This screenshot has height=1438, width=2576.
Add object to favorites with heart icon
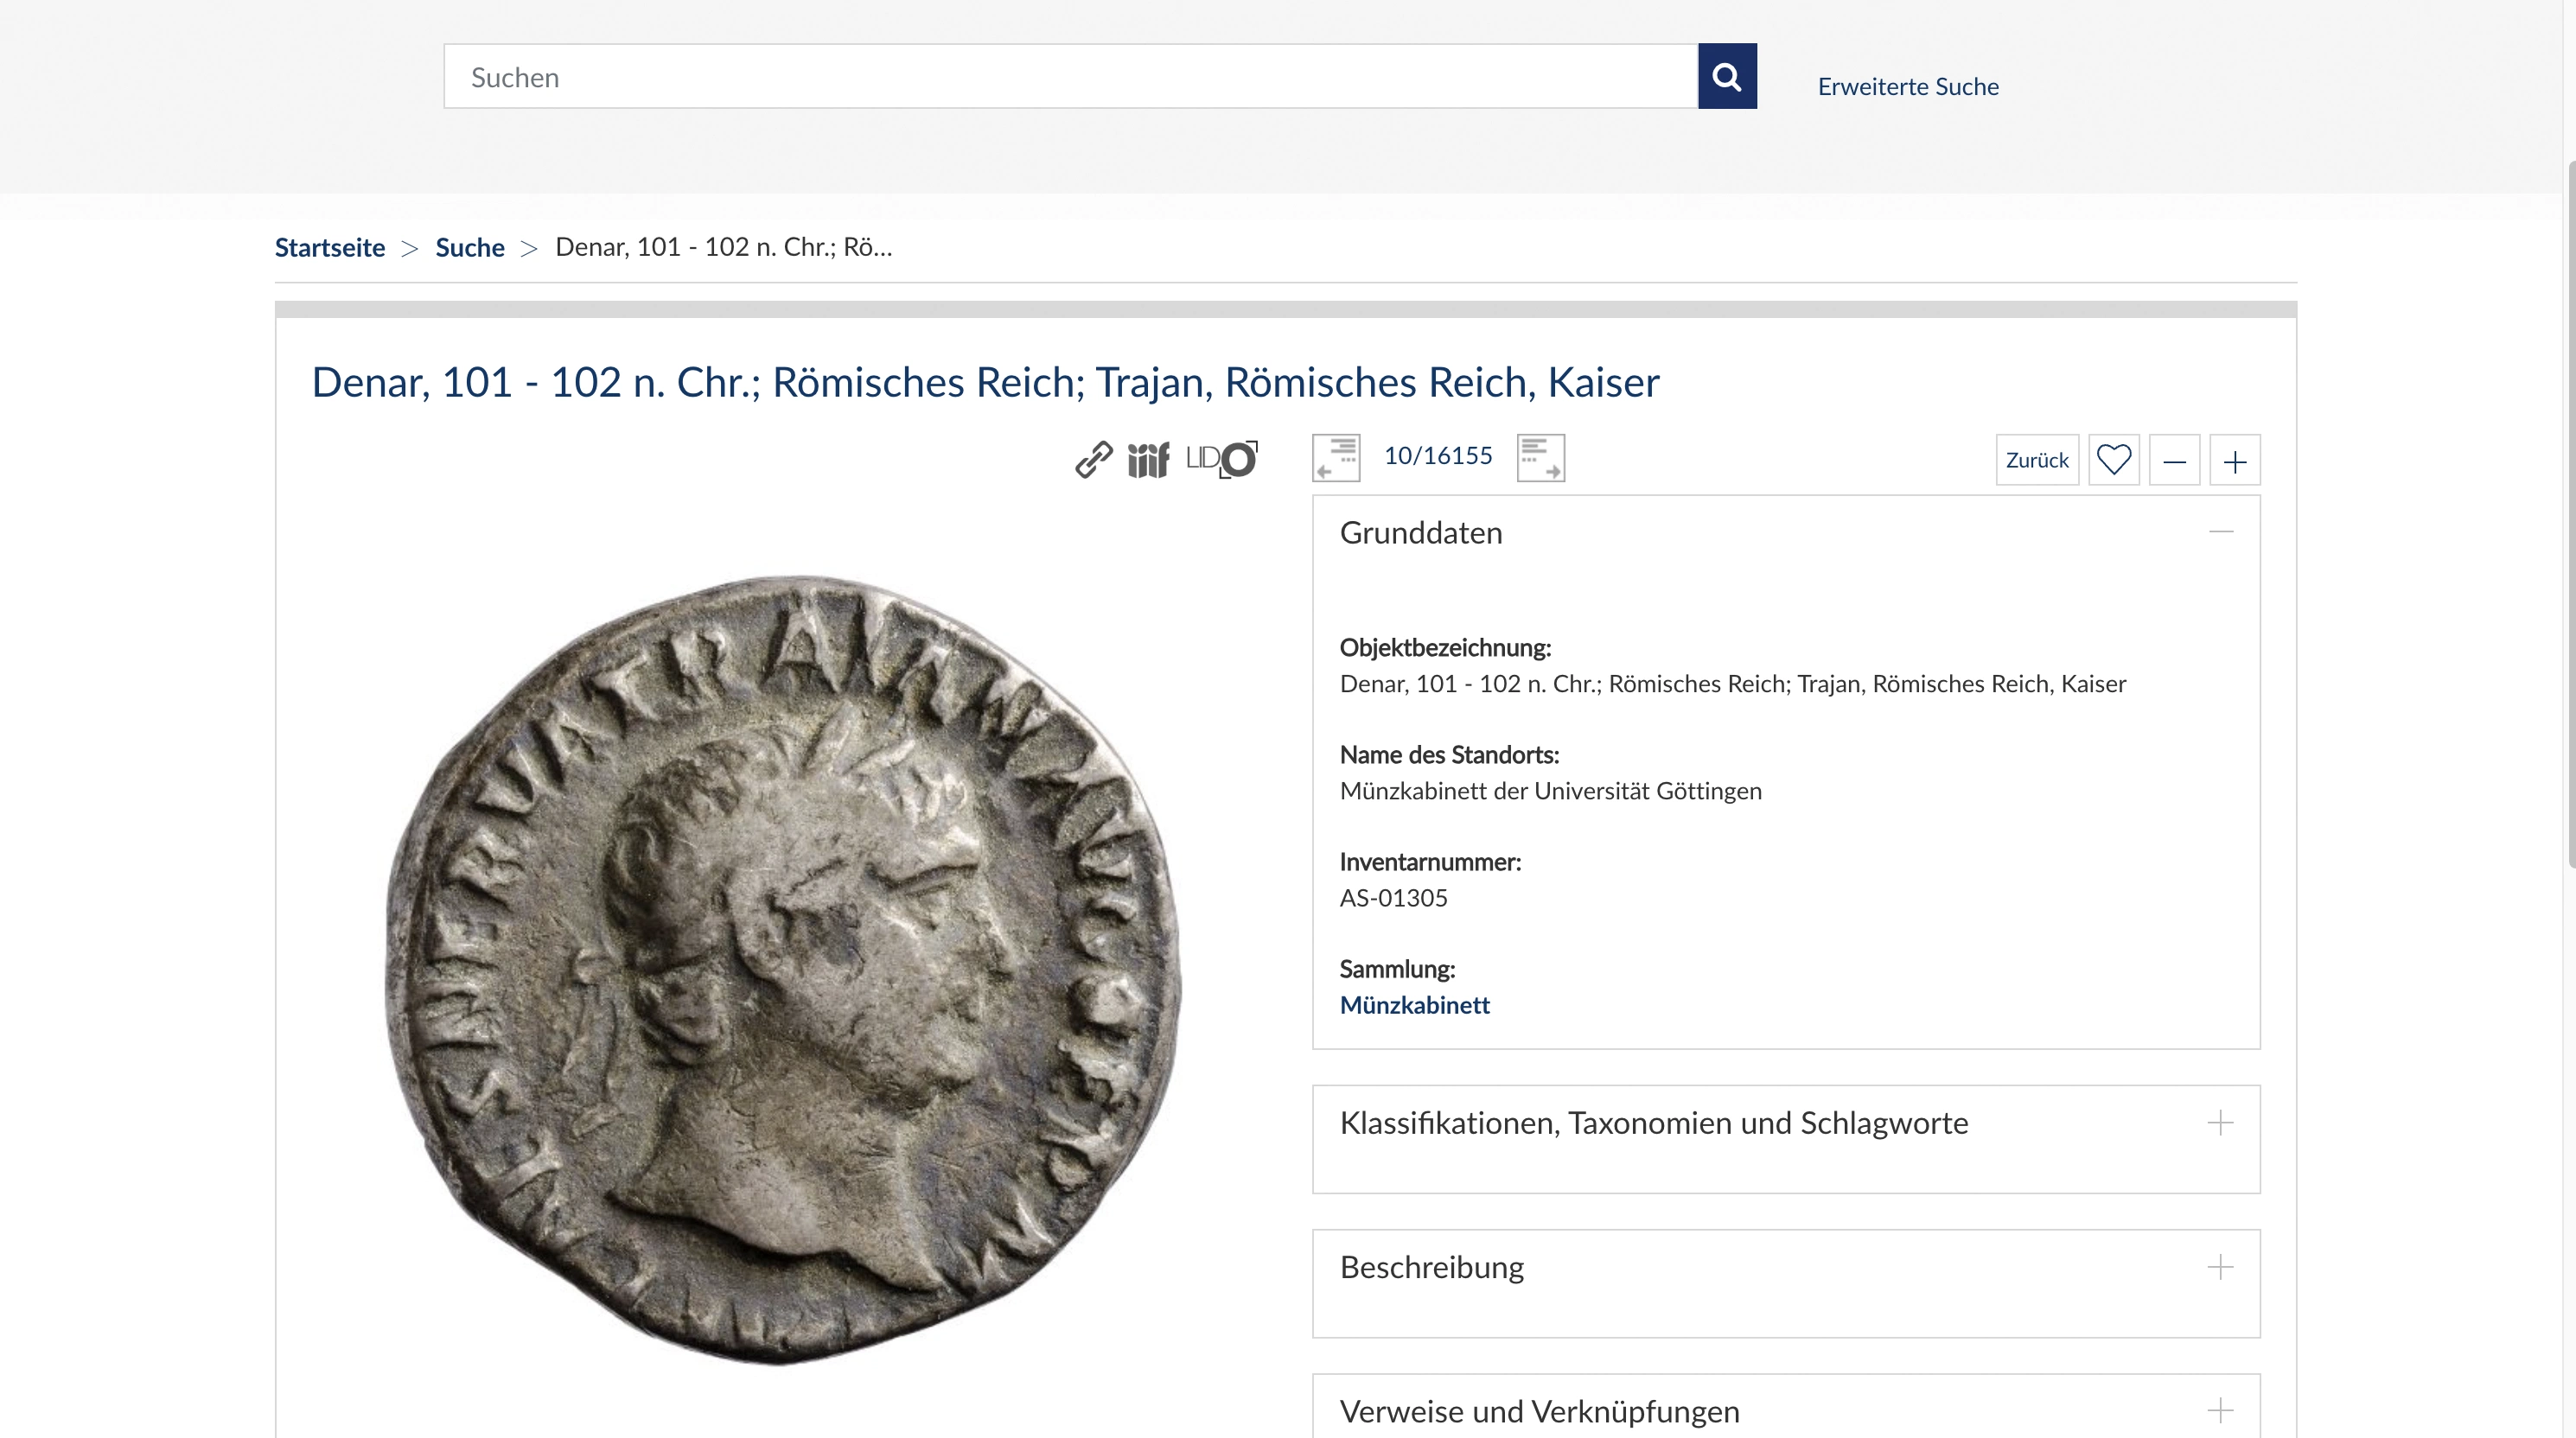click(2113, 460)
